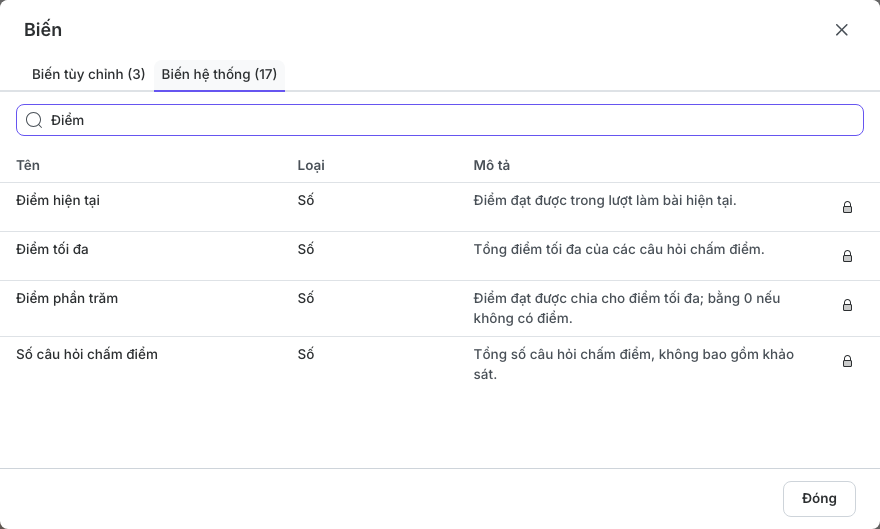Image resolution: width=880 pixels, height=529 pixels.
Task: Select the Điểm phần trăm variable name
Action: pyautogui.click(x=67, y=298)
